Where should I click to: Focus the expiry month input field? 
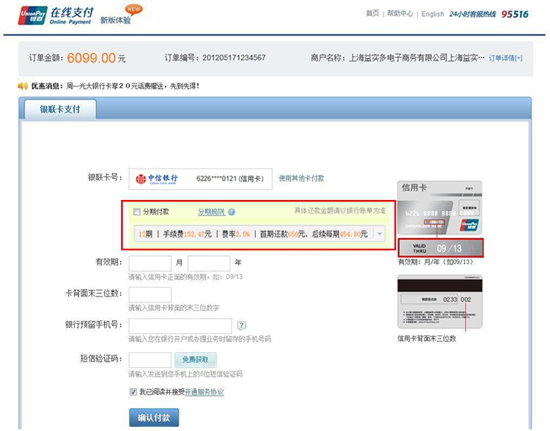click(150, 263)
